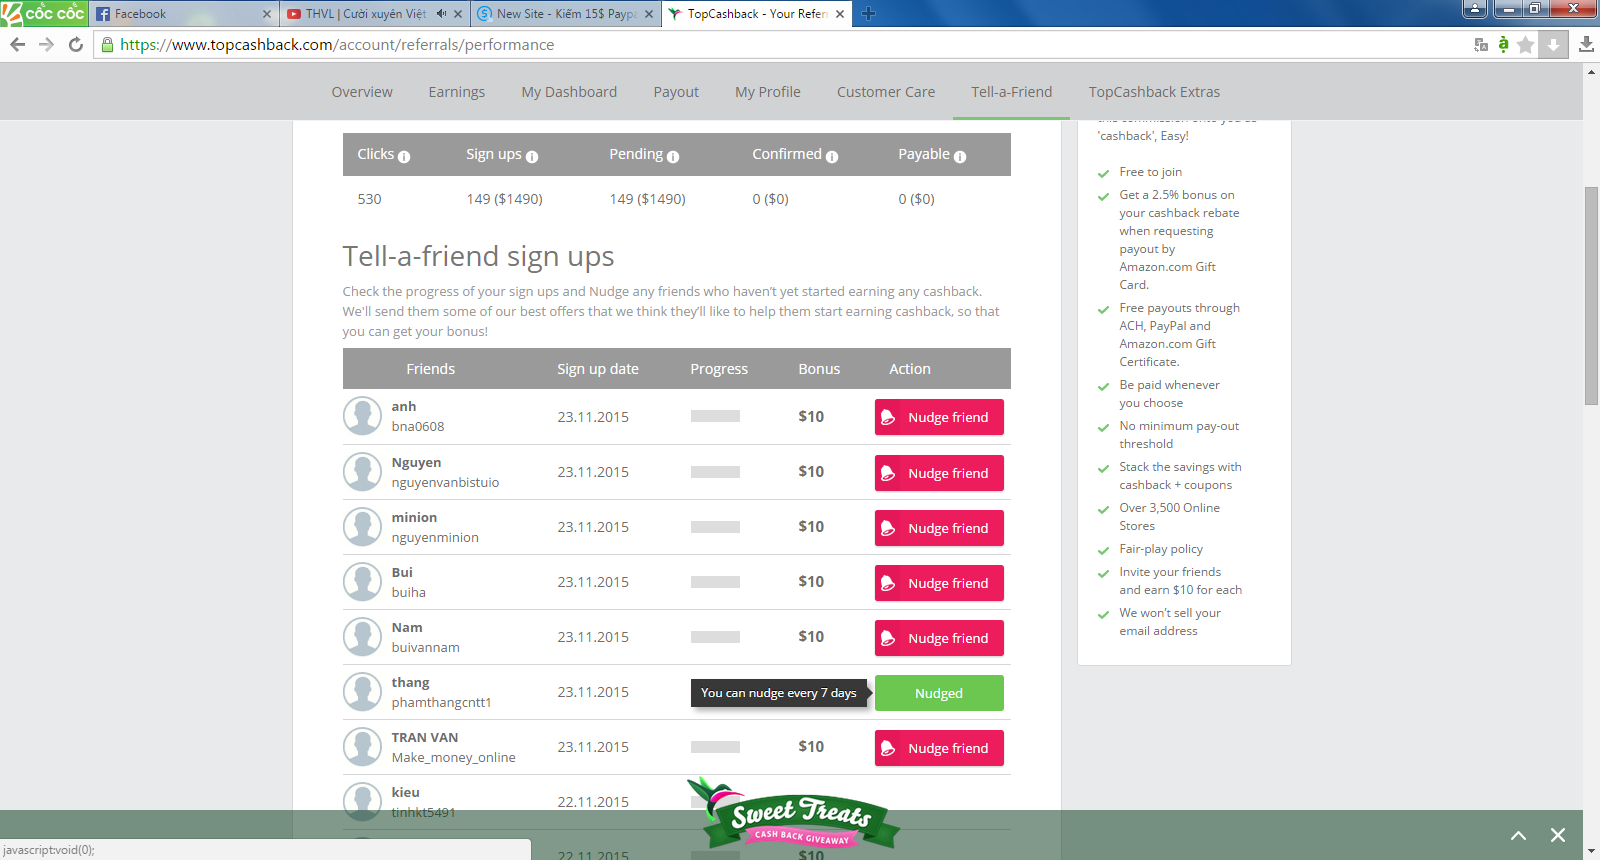Image resolution: width=1600 pixels, height=860 pixels.
Task: Click the vertical page scrollbar thumb
Action: tap(1591, 295)
